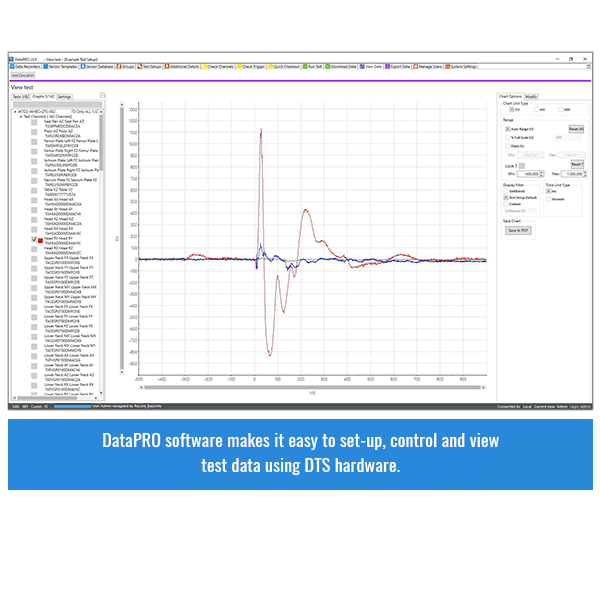Viewport: 600px width, 600px height.
Task: Collapse the Test Channels tree node
Action: tap(21, 117)
